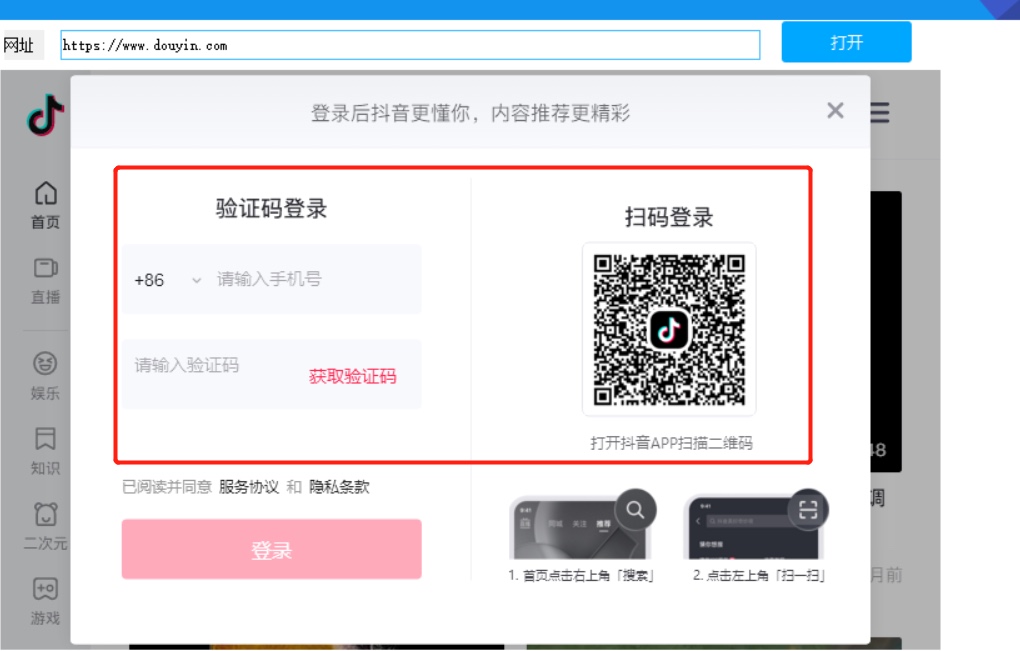1020x651 pixels.
Task: Open the 知识 knowledge sidebar item
Action: pyautogui.click(x=46, y=451)
